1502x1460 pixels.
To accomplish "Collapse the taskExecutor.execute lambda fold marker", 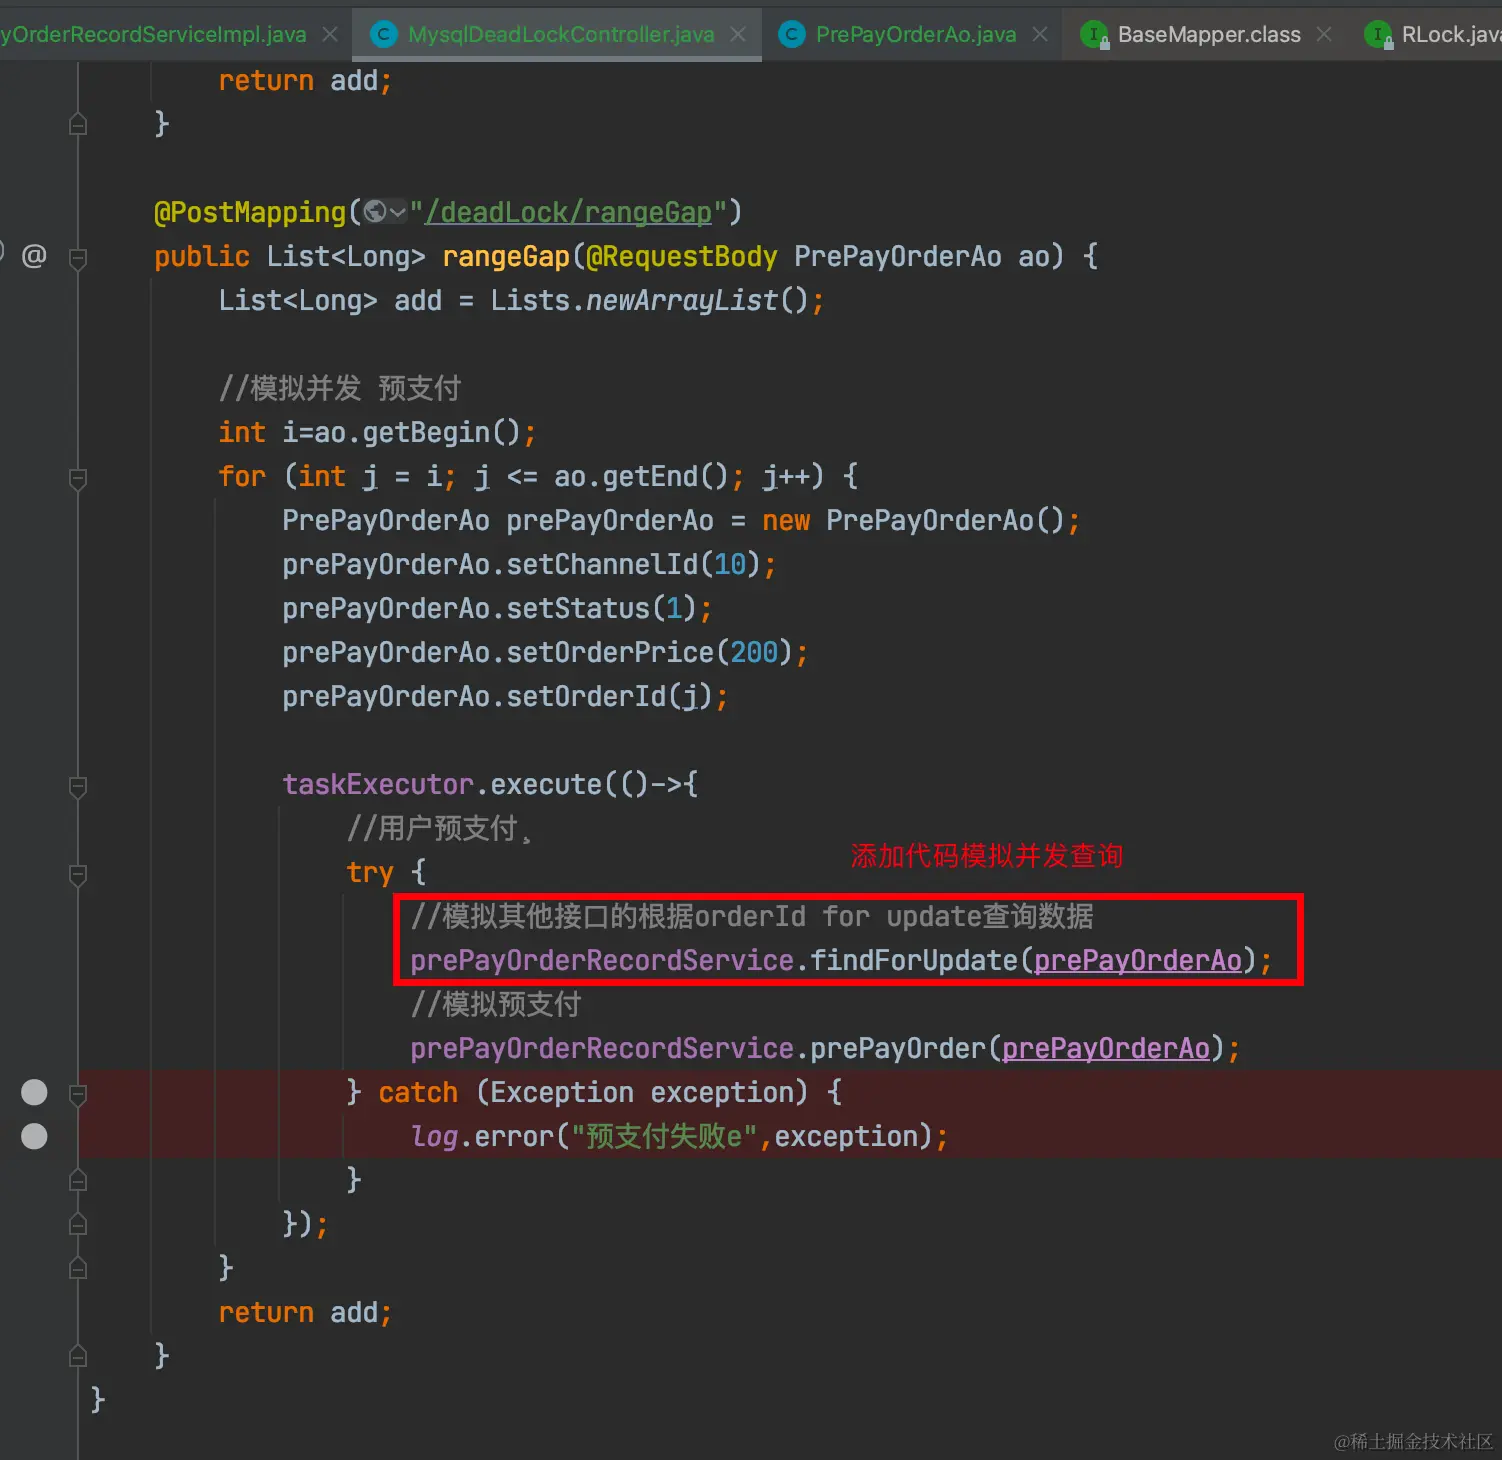I will click(x=78, y=786).
